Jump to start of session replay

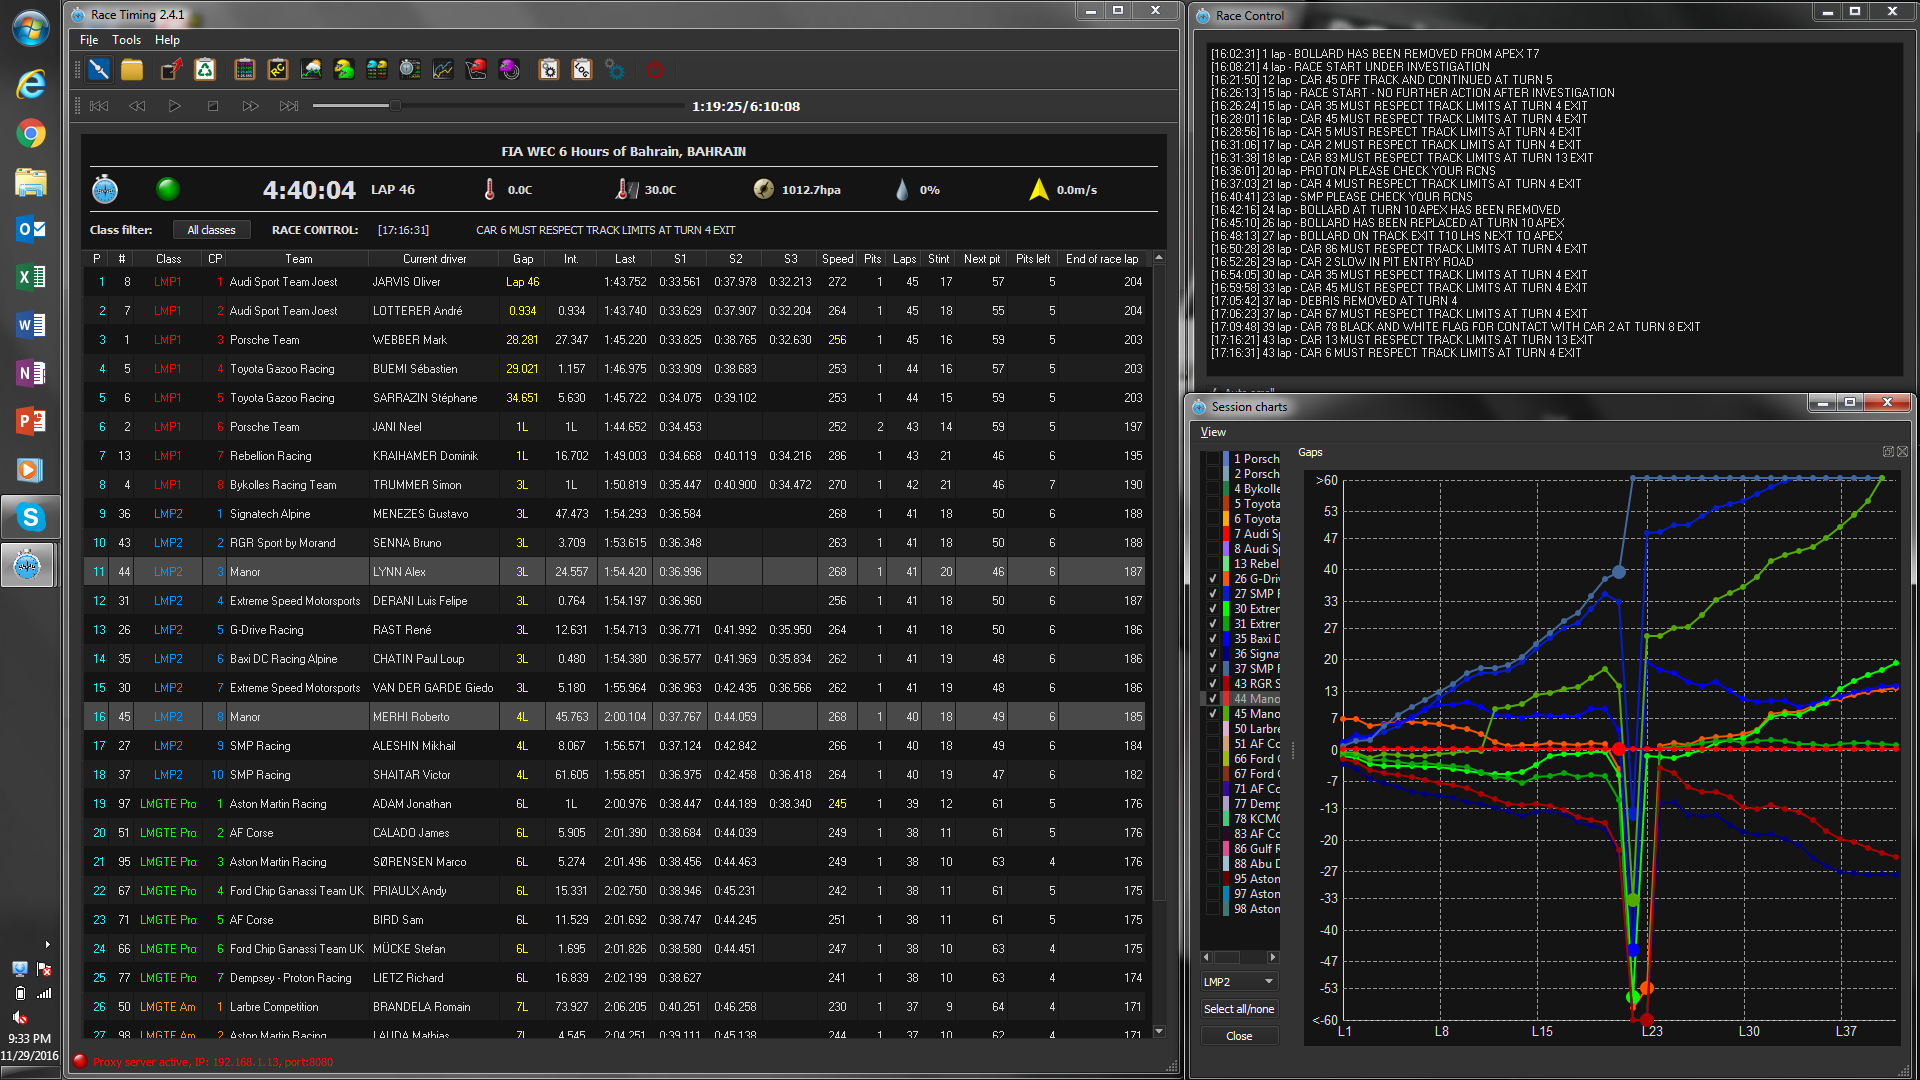(99, 106)
